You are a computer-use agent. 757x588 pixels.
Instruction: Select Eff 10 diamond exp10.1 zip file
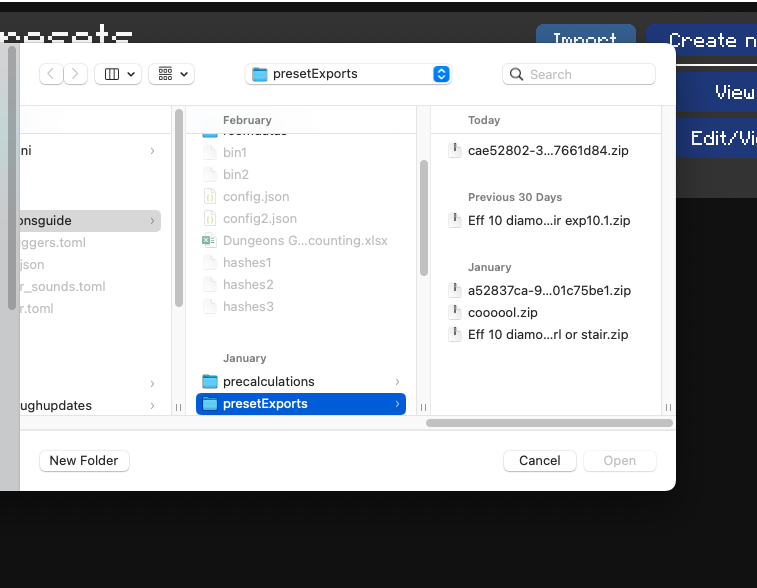pyautogui.click(x=548, y=221)
